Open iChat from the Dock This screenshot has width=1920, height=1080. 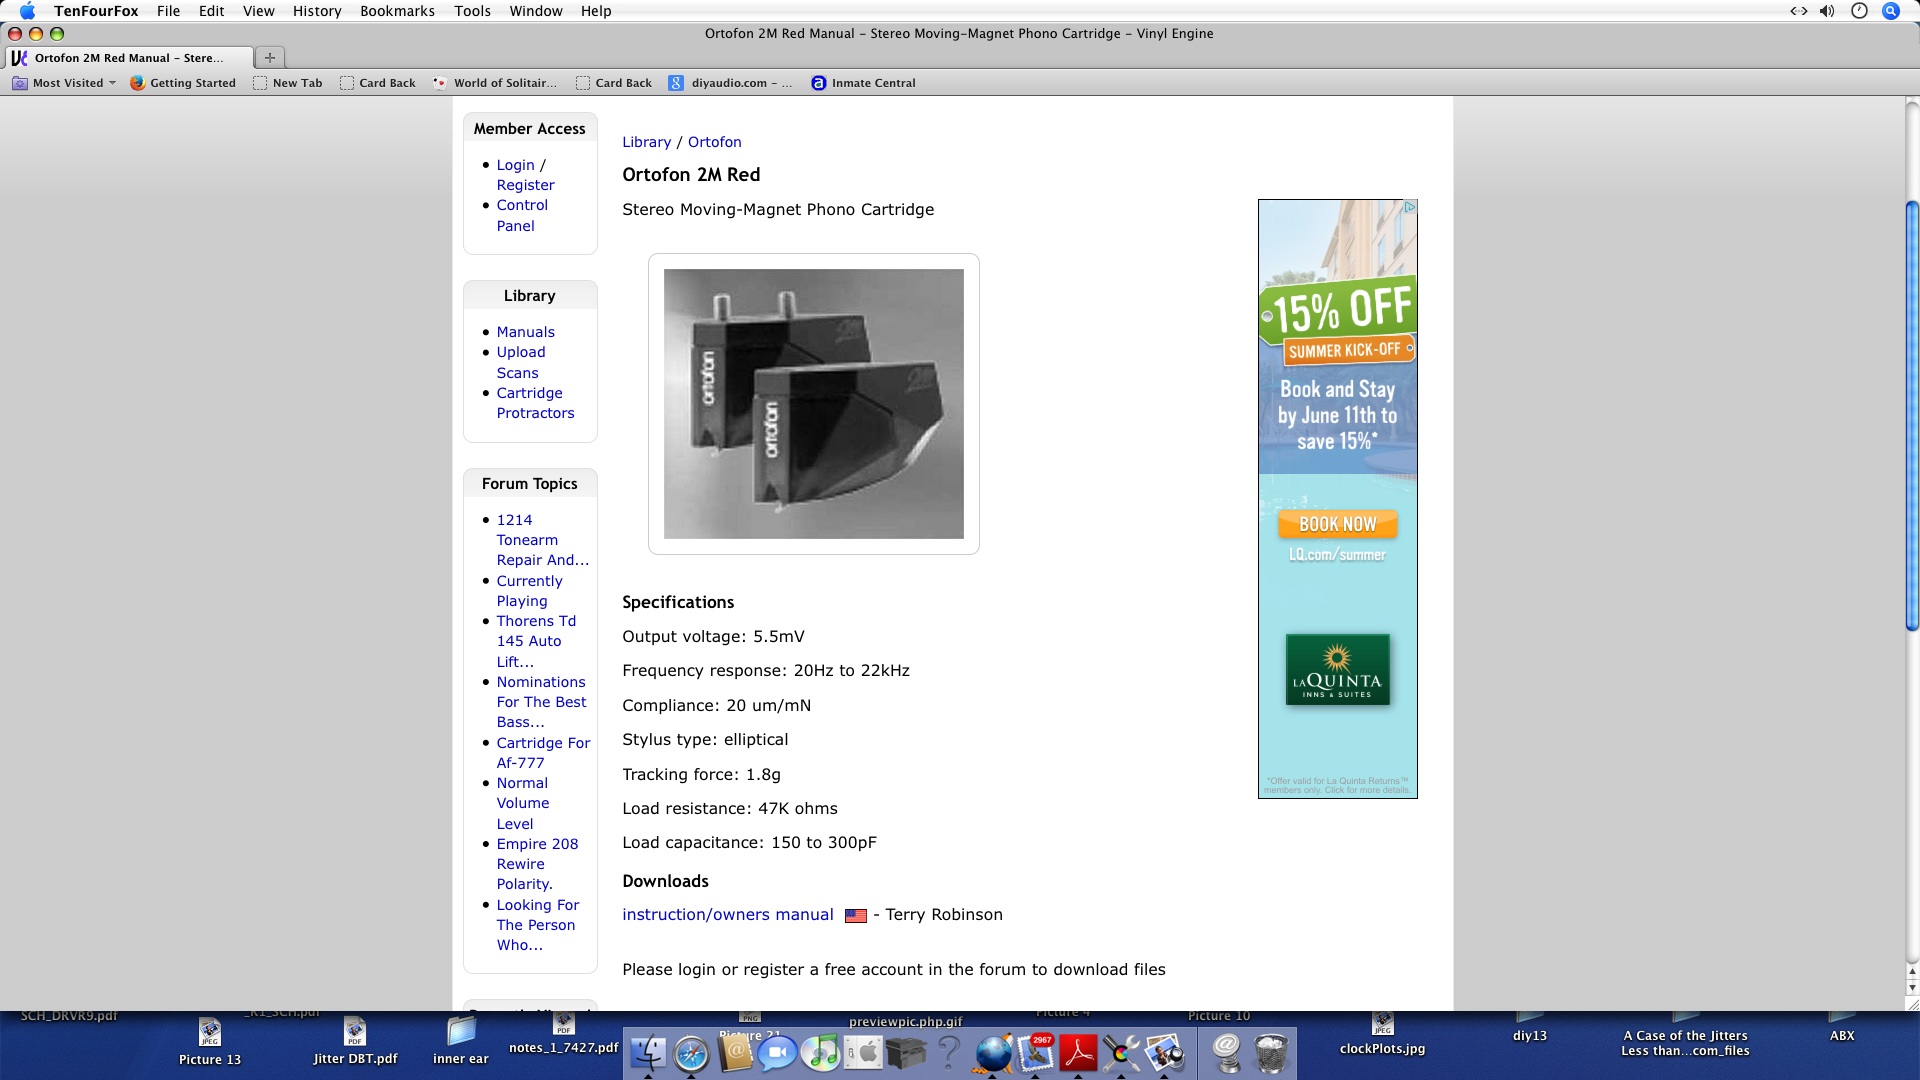pyautogui.click(x=778, y=1052)
